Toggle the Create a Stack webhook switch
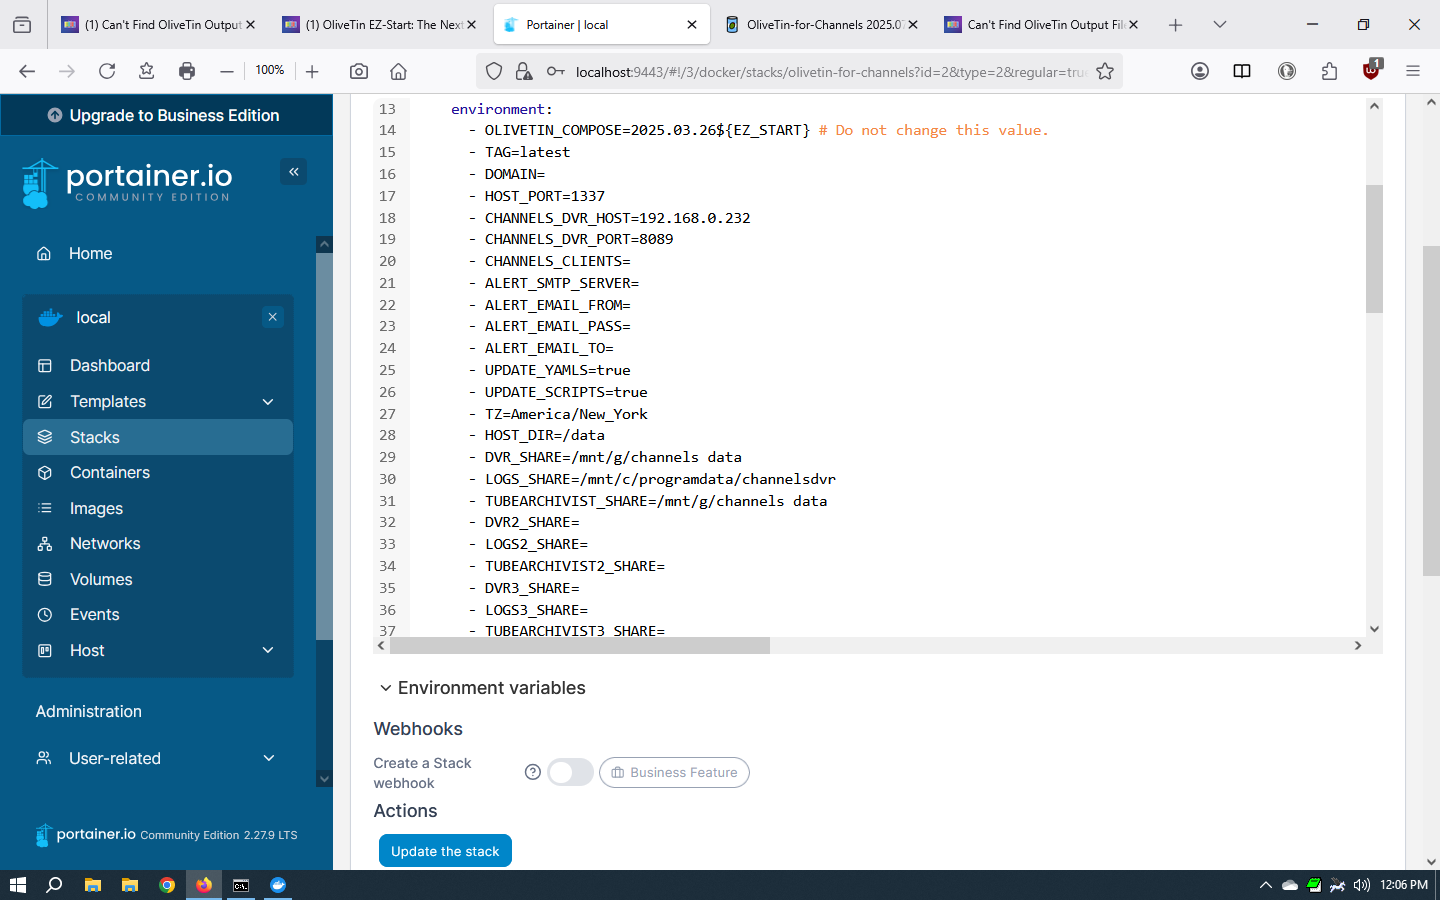1440x900 pixels. coord(570,772)
